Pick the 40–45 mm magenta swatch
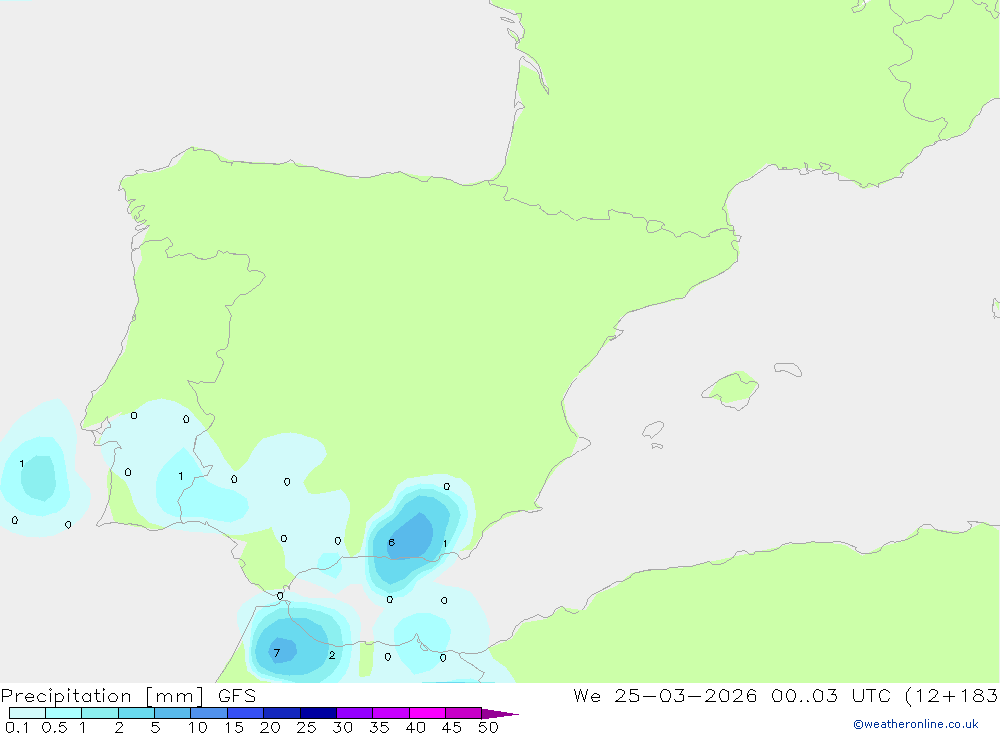 click(x=427, y=713)
